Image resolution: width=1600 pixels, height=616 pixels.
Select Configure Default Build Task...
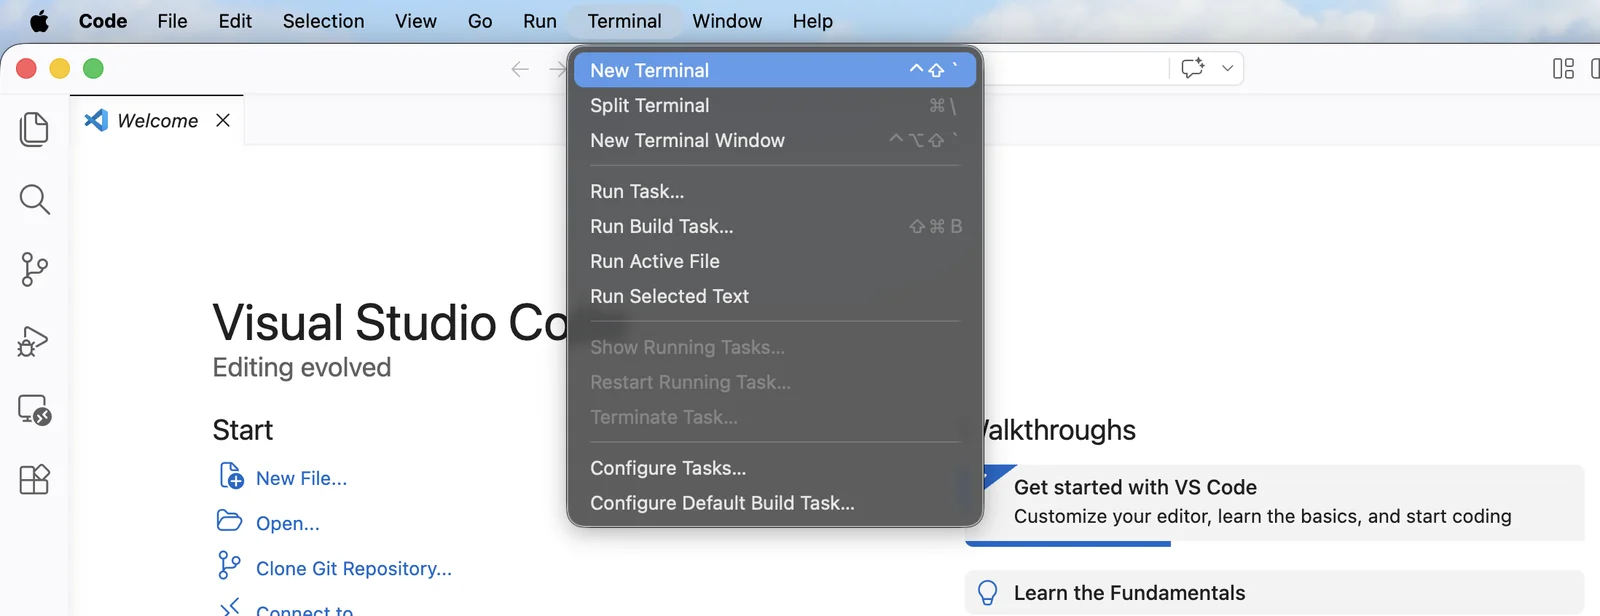775,503
